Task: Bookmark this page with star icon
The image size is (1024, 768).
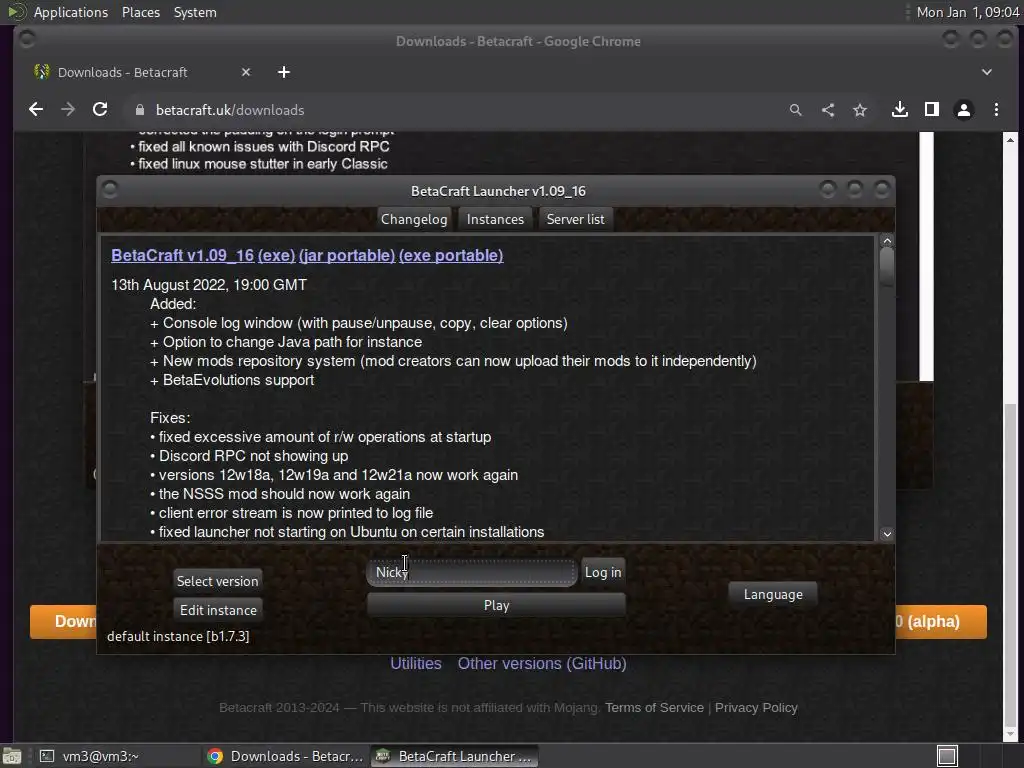Action: pyautogui.click(x=860, y=110)
